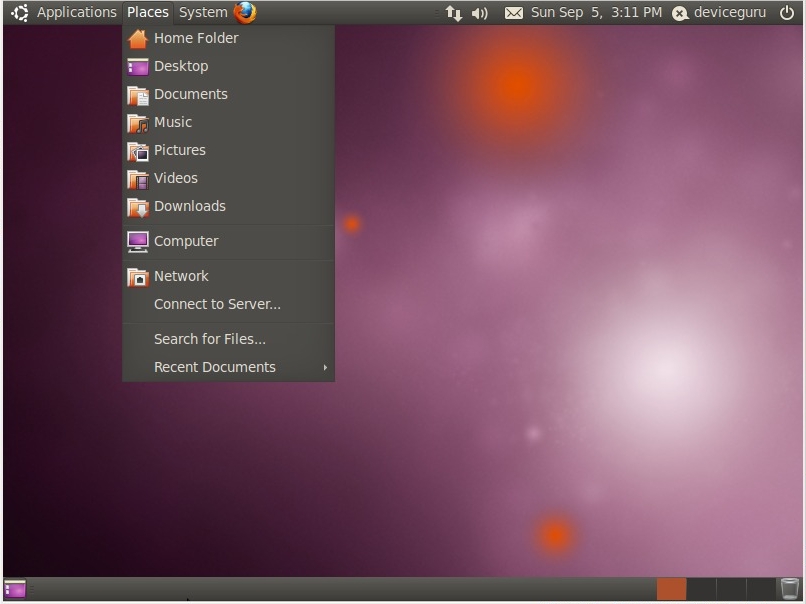Open the Trash icon in bottom panel
This screenshot has width=806, height=604.
(x=790, y=589)
